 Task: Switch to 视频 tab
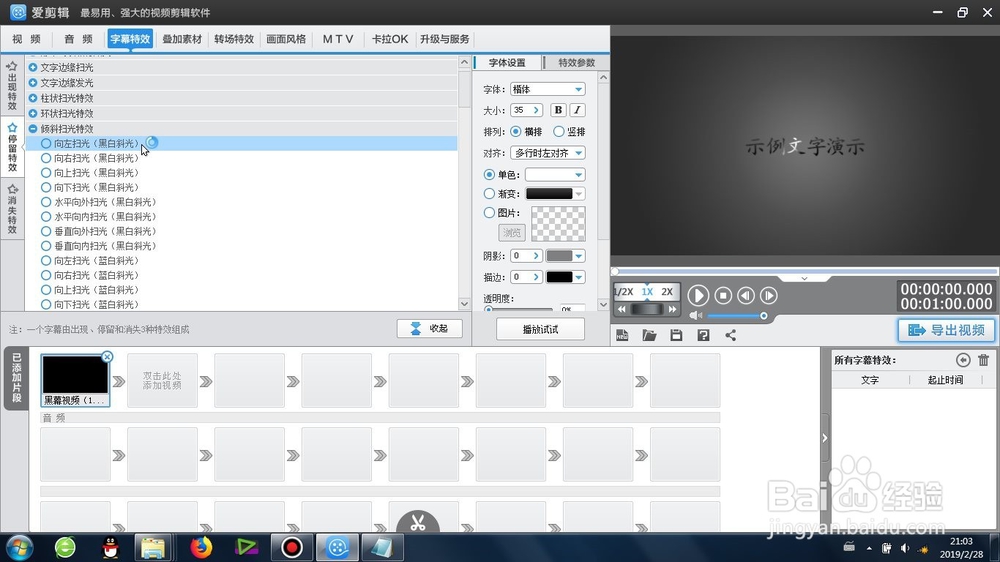26,39
